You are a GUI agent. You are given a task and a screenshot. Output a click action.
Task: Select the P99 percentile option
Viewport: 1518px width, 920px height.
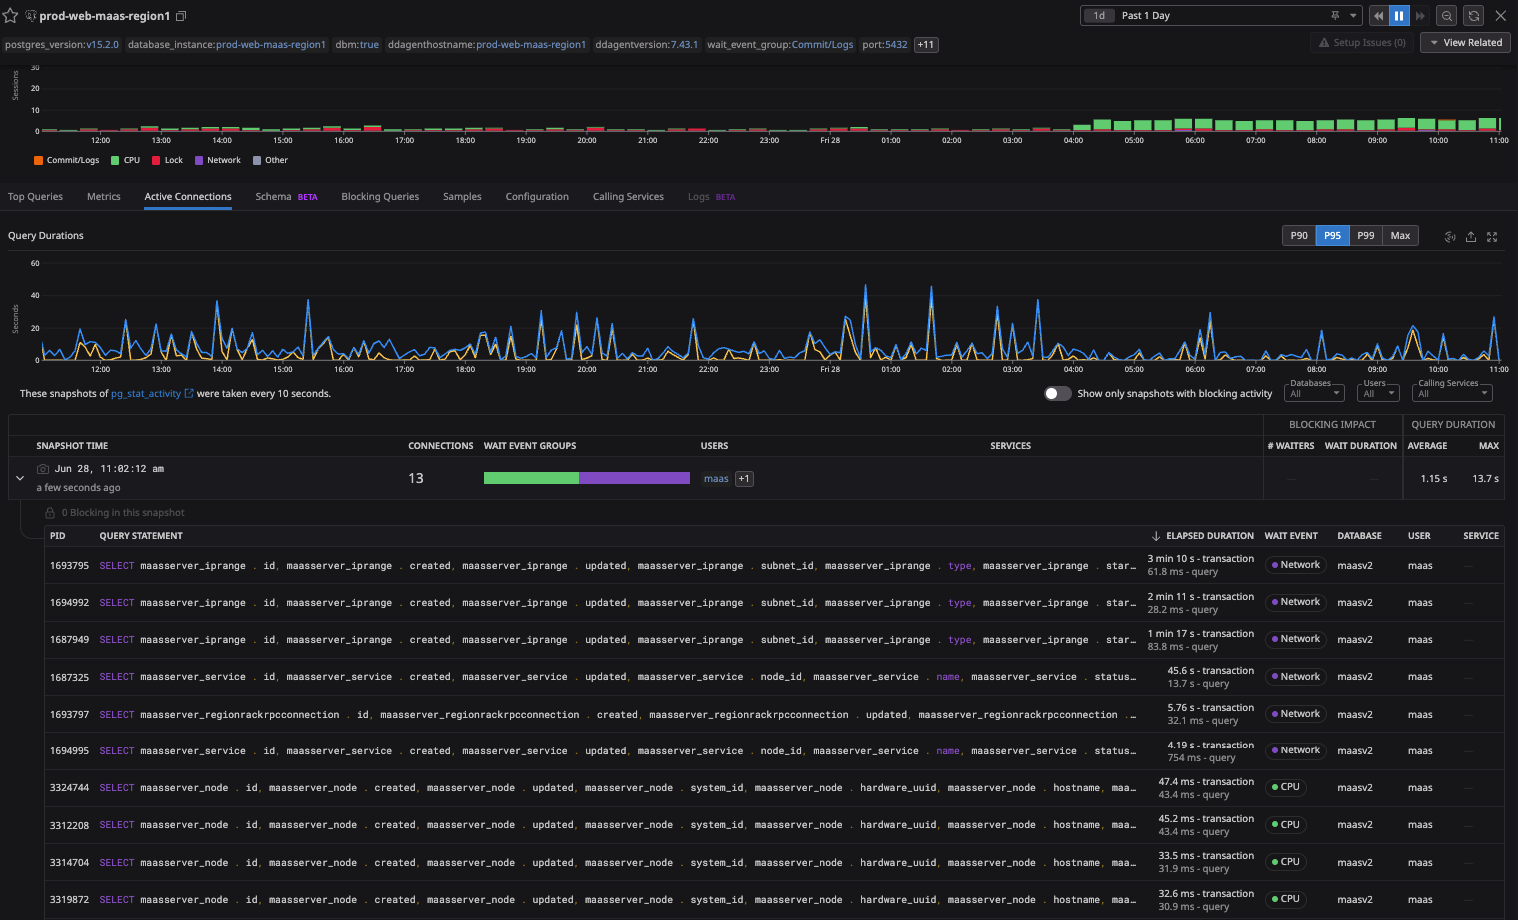tap(1365, 236)
